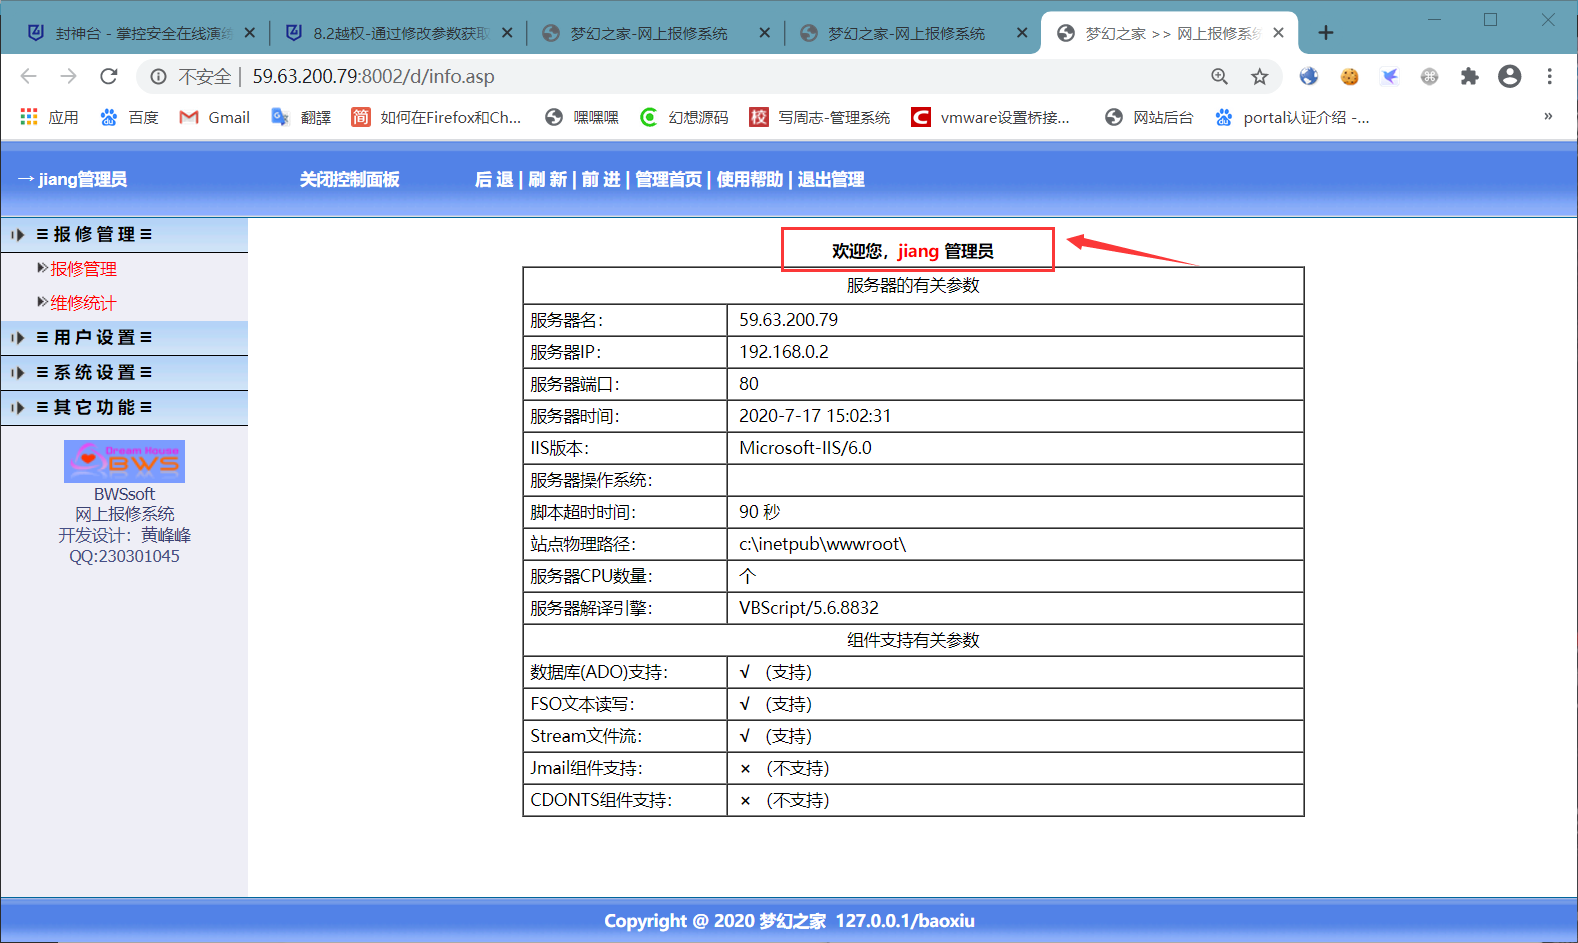Open the 翻譯 bookmark

(x=301, y=117)
